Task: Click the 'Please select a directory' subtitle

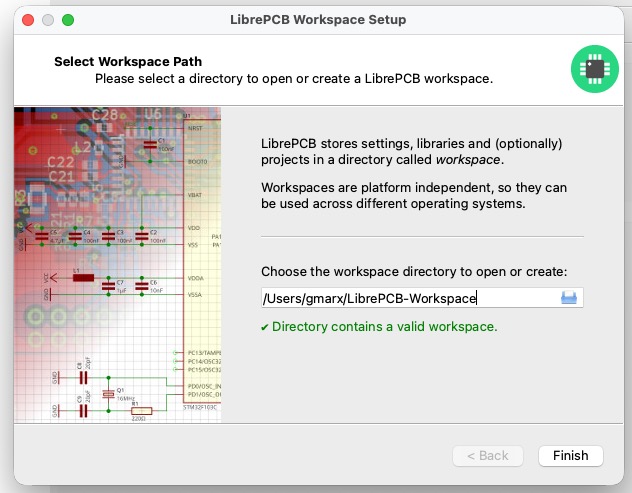Action: (x=294, y=79)
